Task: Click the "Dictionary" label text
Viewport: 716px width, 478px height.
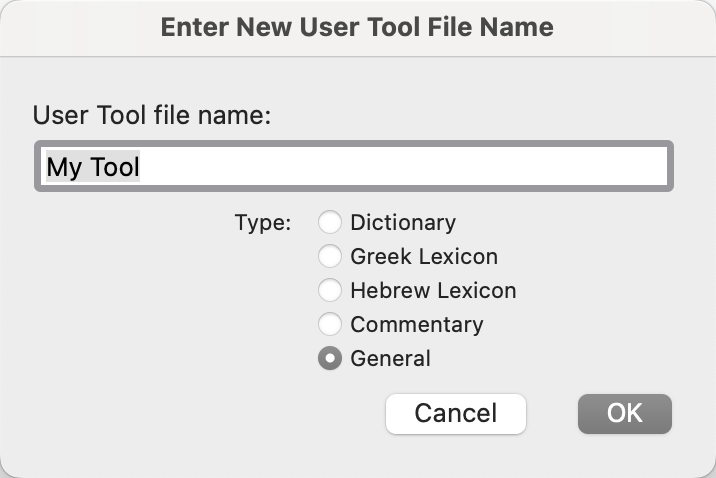Action: 403,222
